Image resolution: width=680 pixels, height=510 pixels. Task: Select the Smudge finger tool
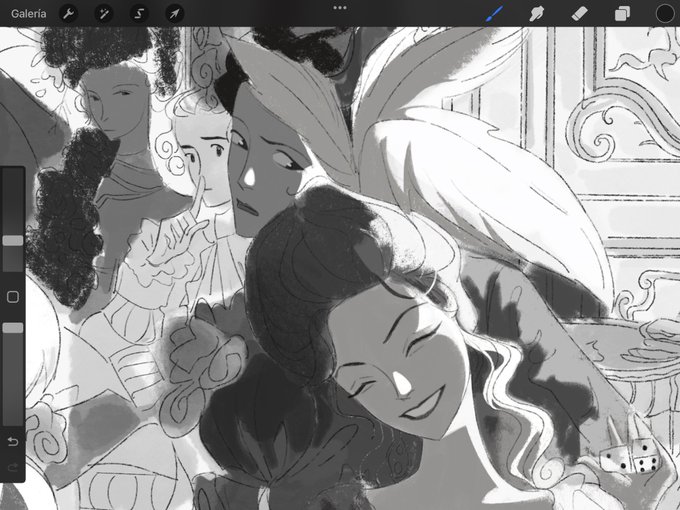pos(537,14)
